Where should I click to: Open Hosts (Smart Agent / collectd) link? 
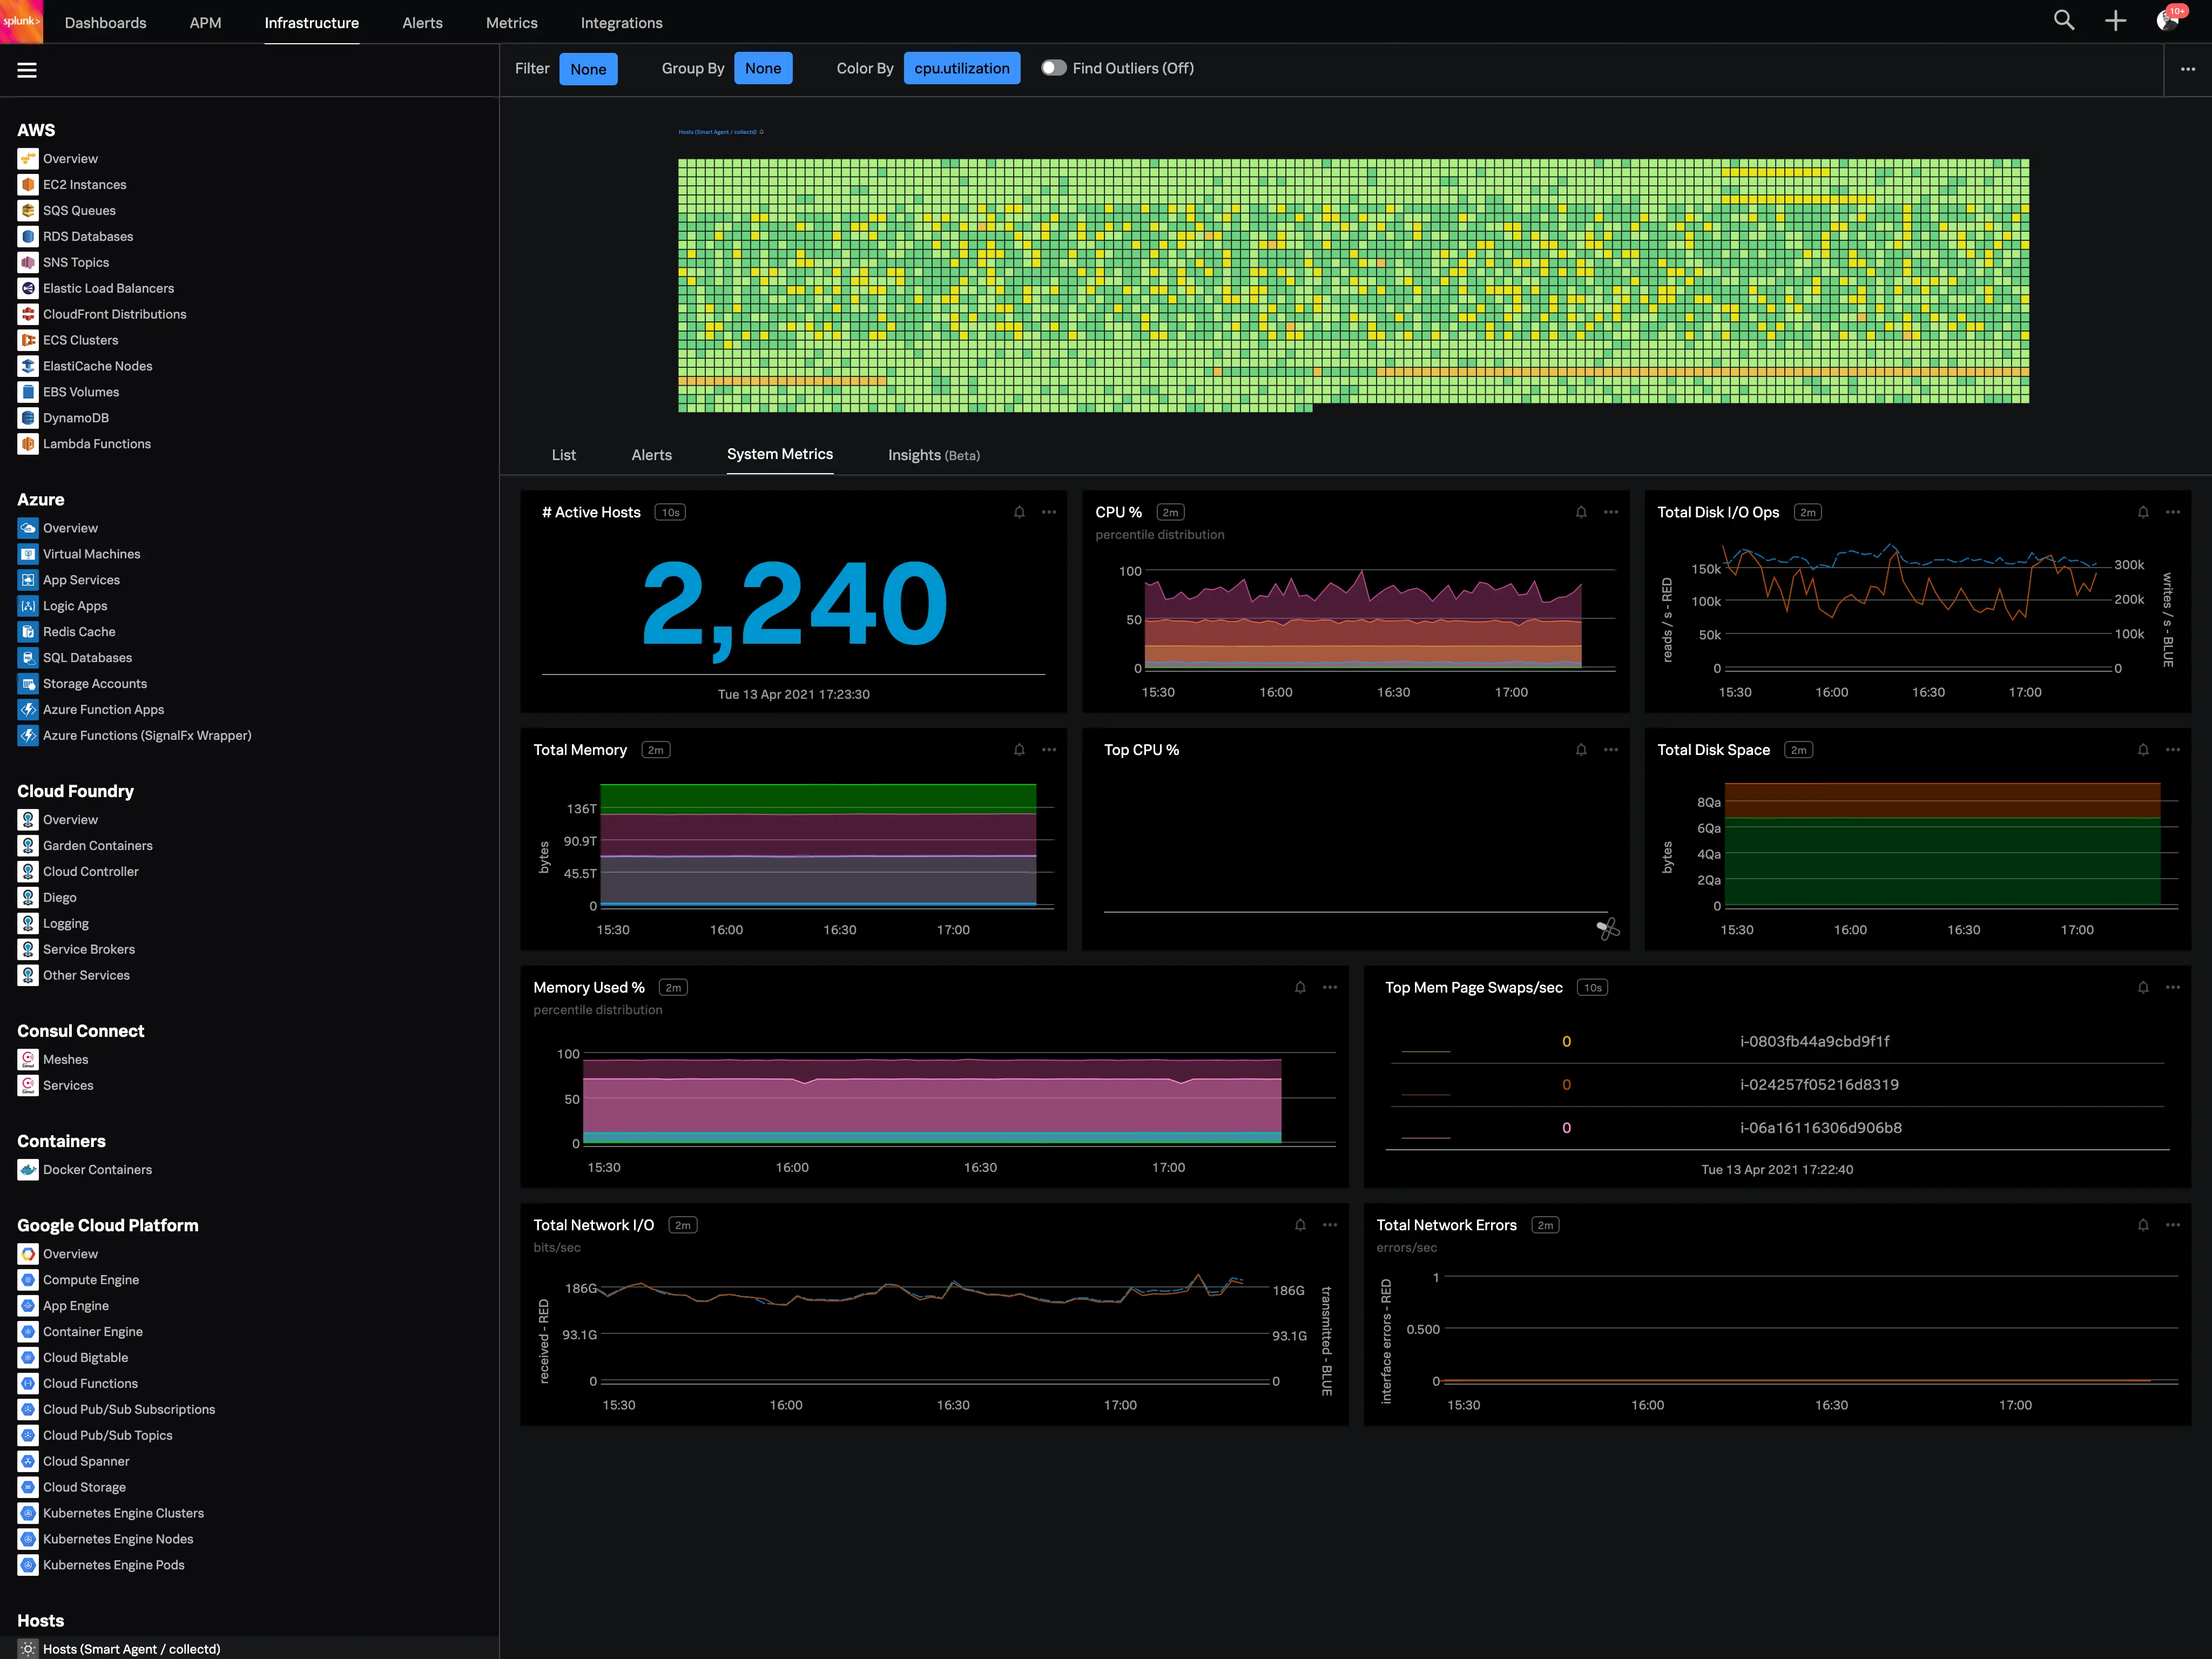[x=132, y=1649]
